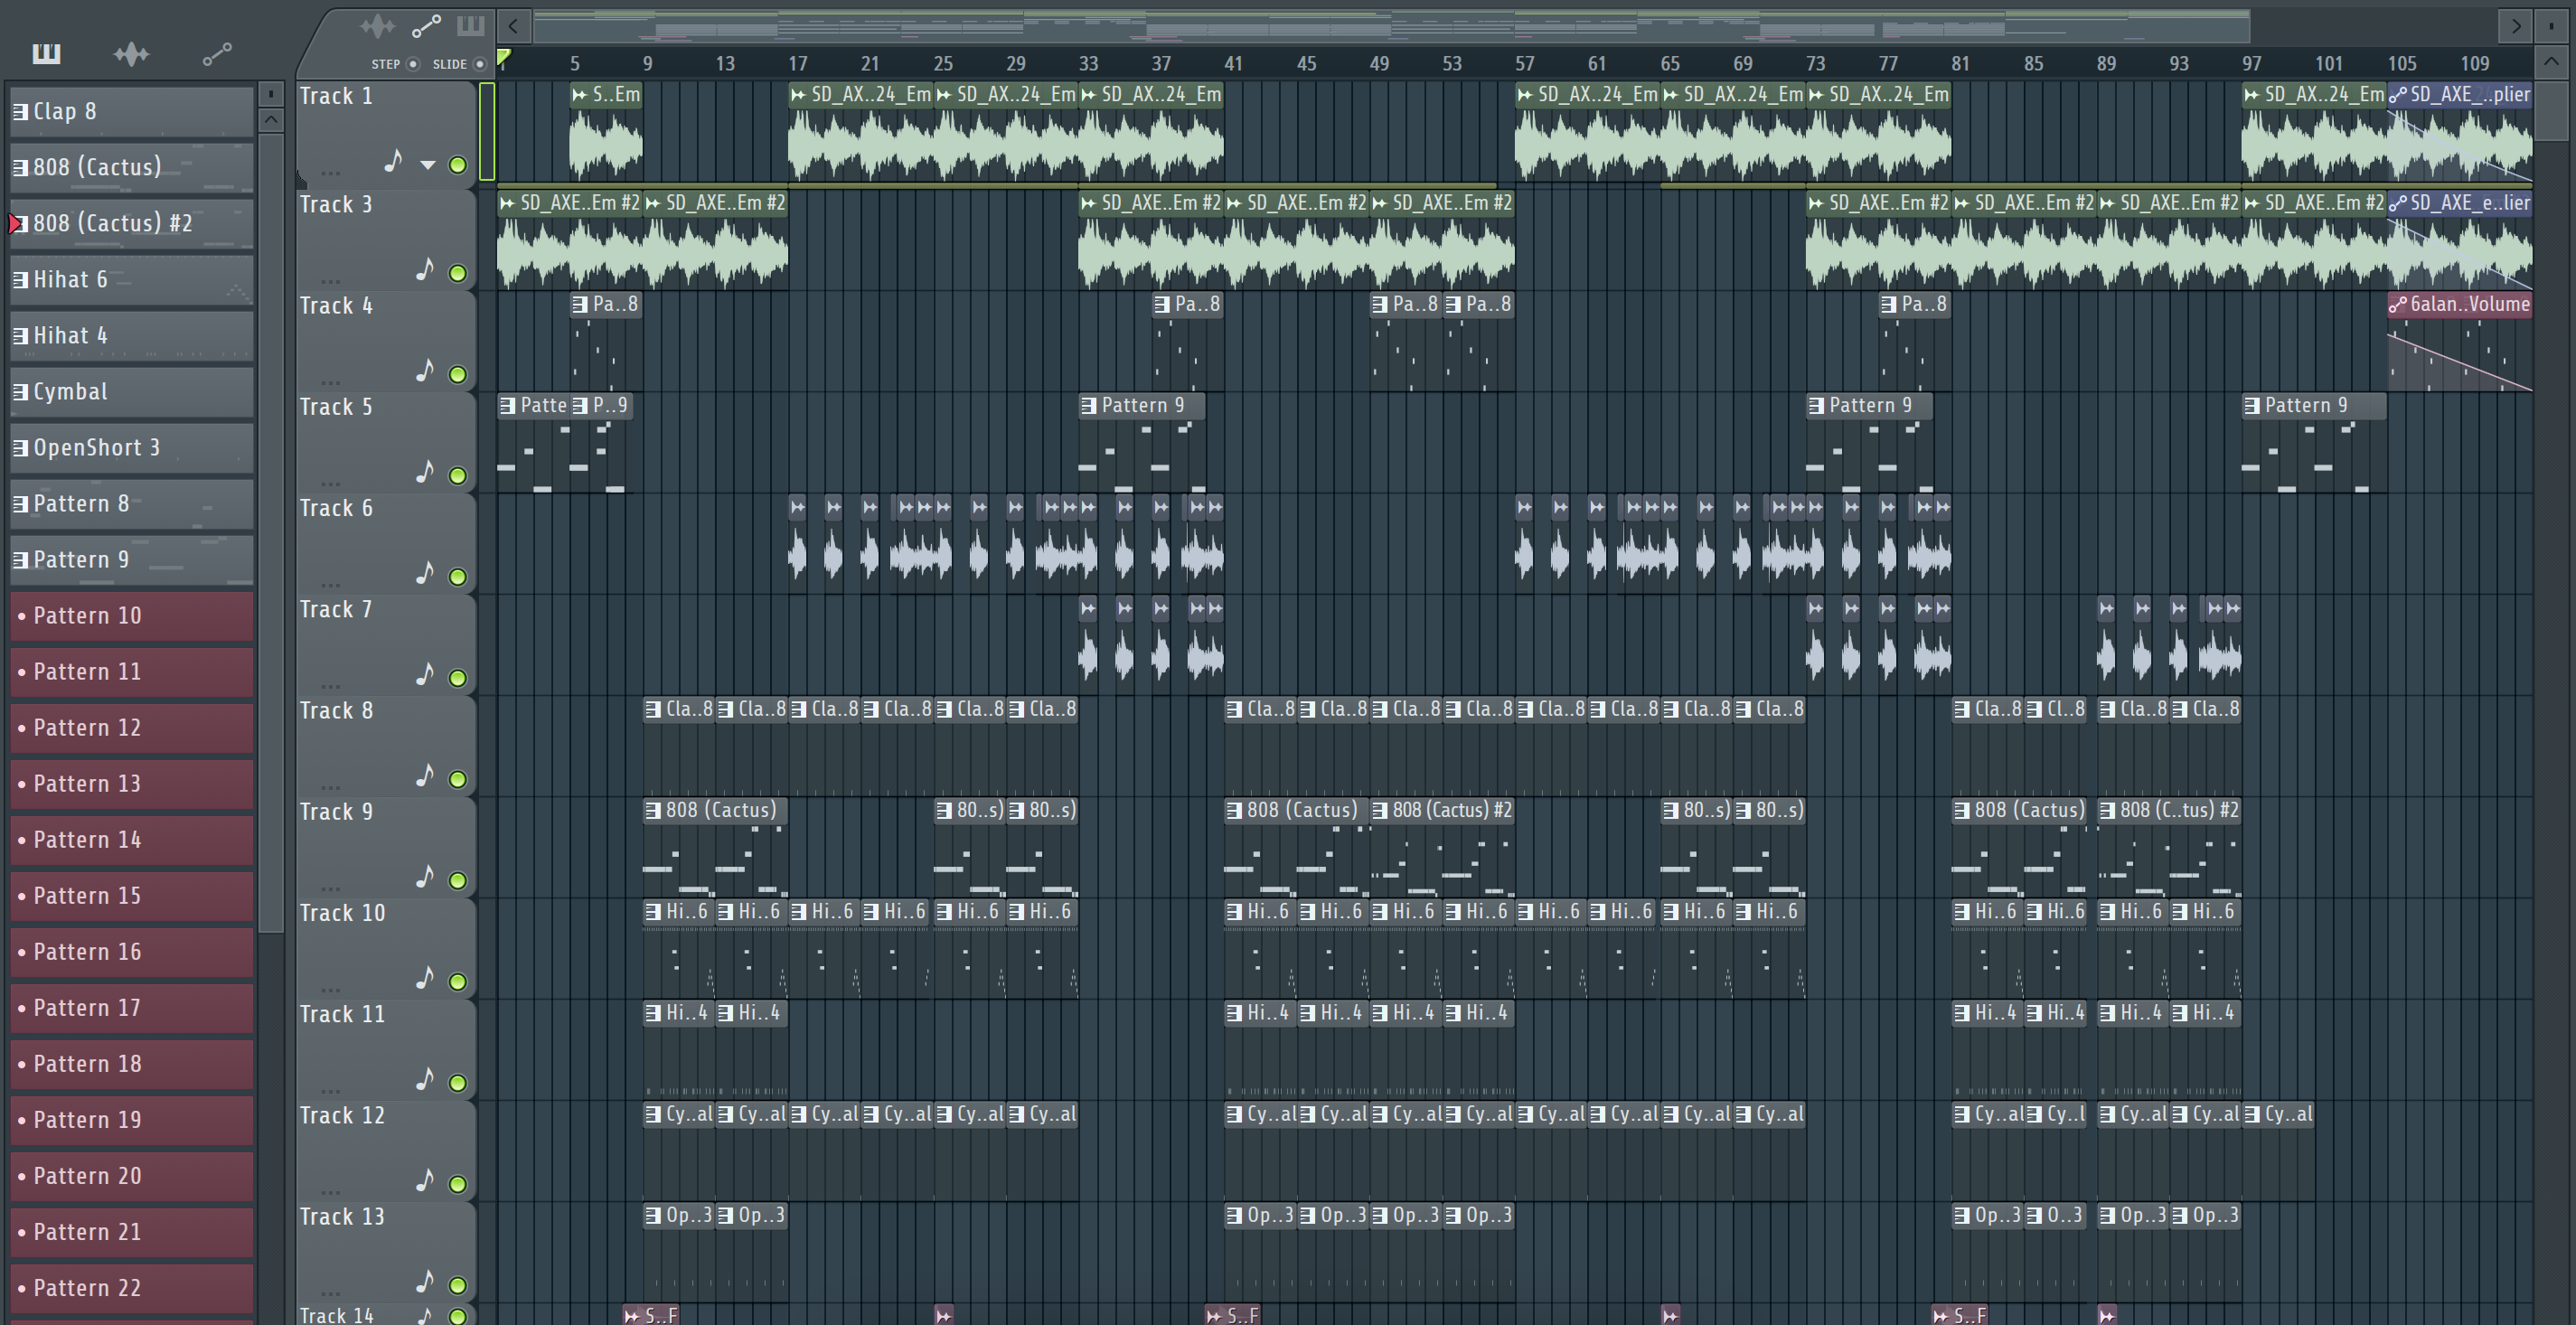Select 808 (Cactus) #2 pattern in picker
2576x1325 pixels.
pyautogui.click(x=132, y=223)
